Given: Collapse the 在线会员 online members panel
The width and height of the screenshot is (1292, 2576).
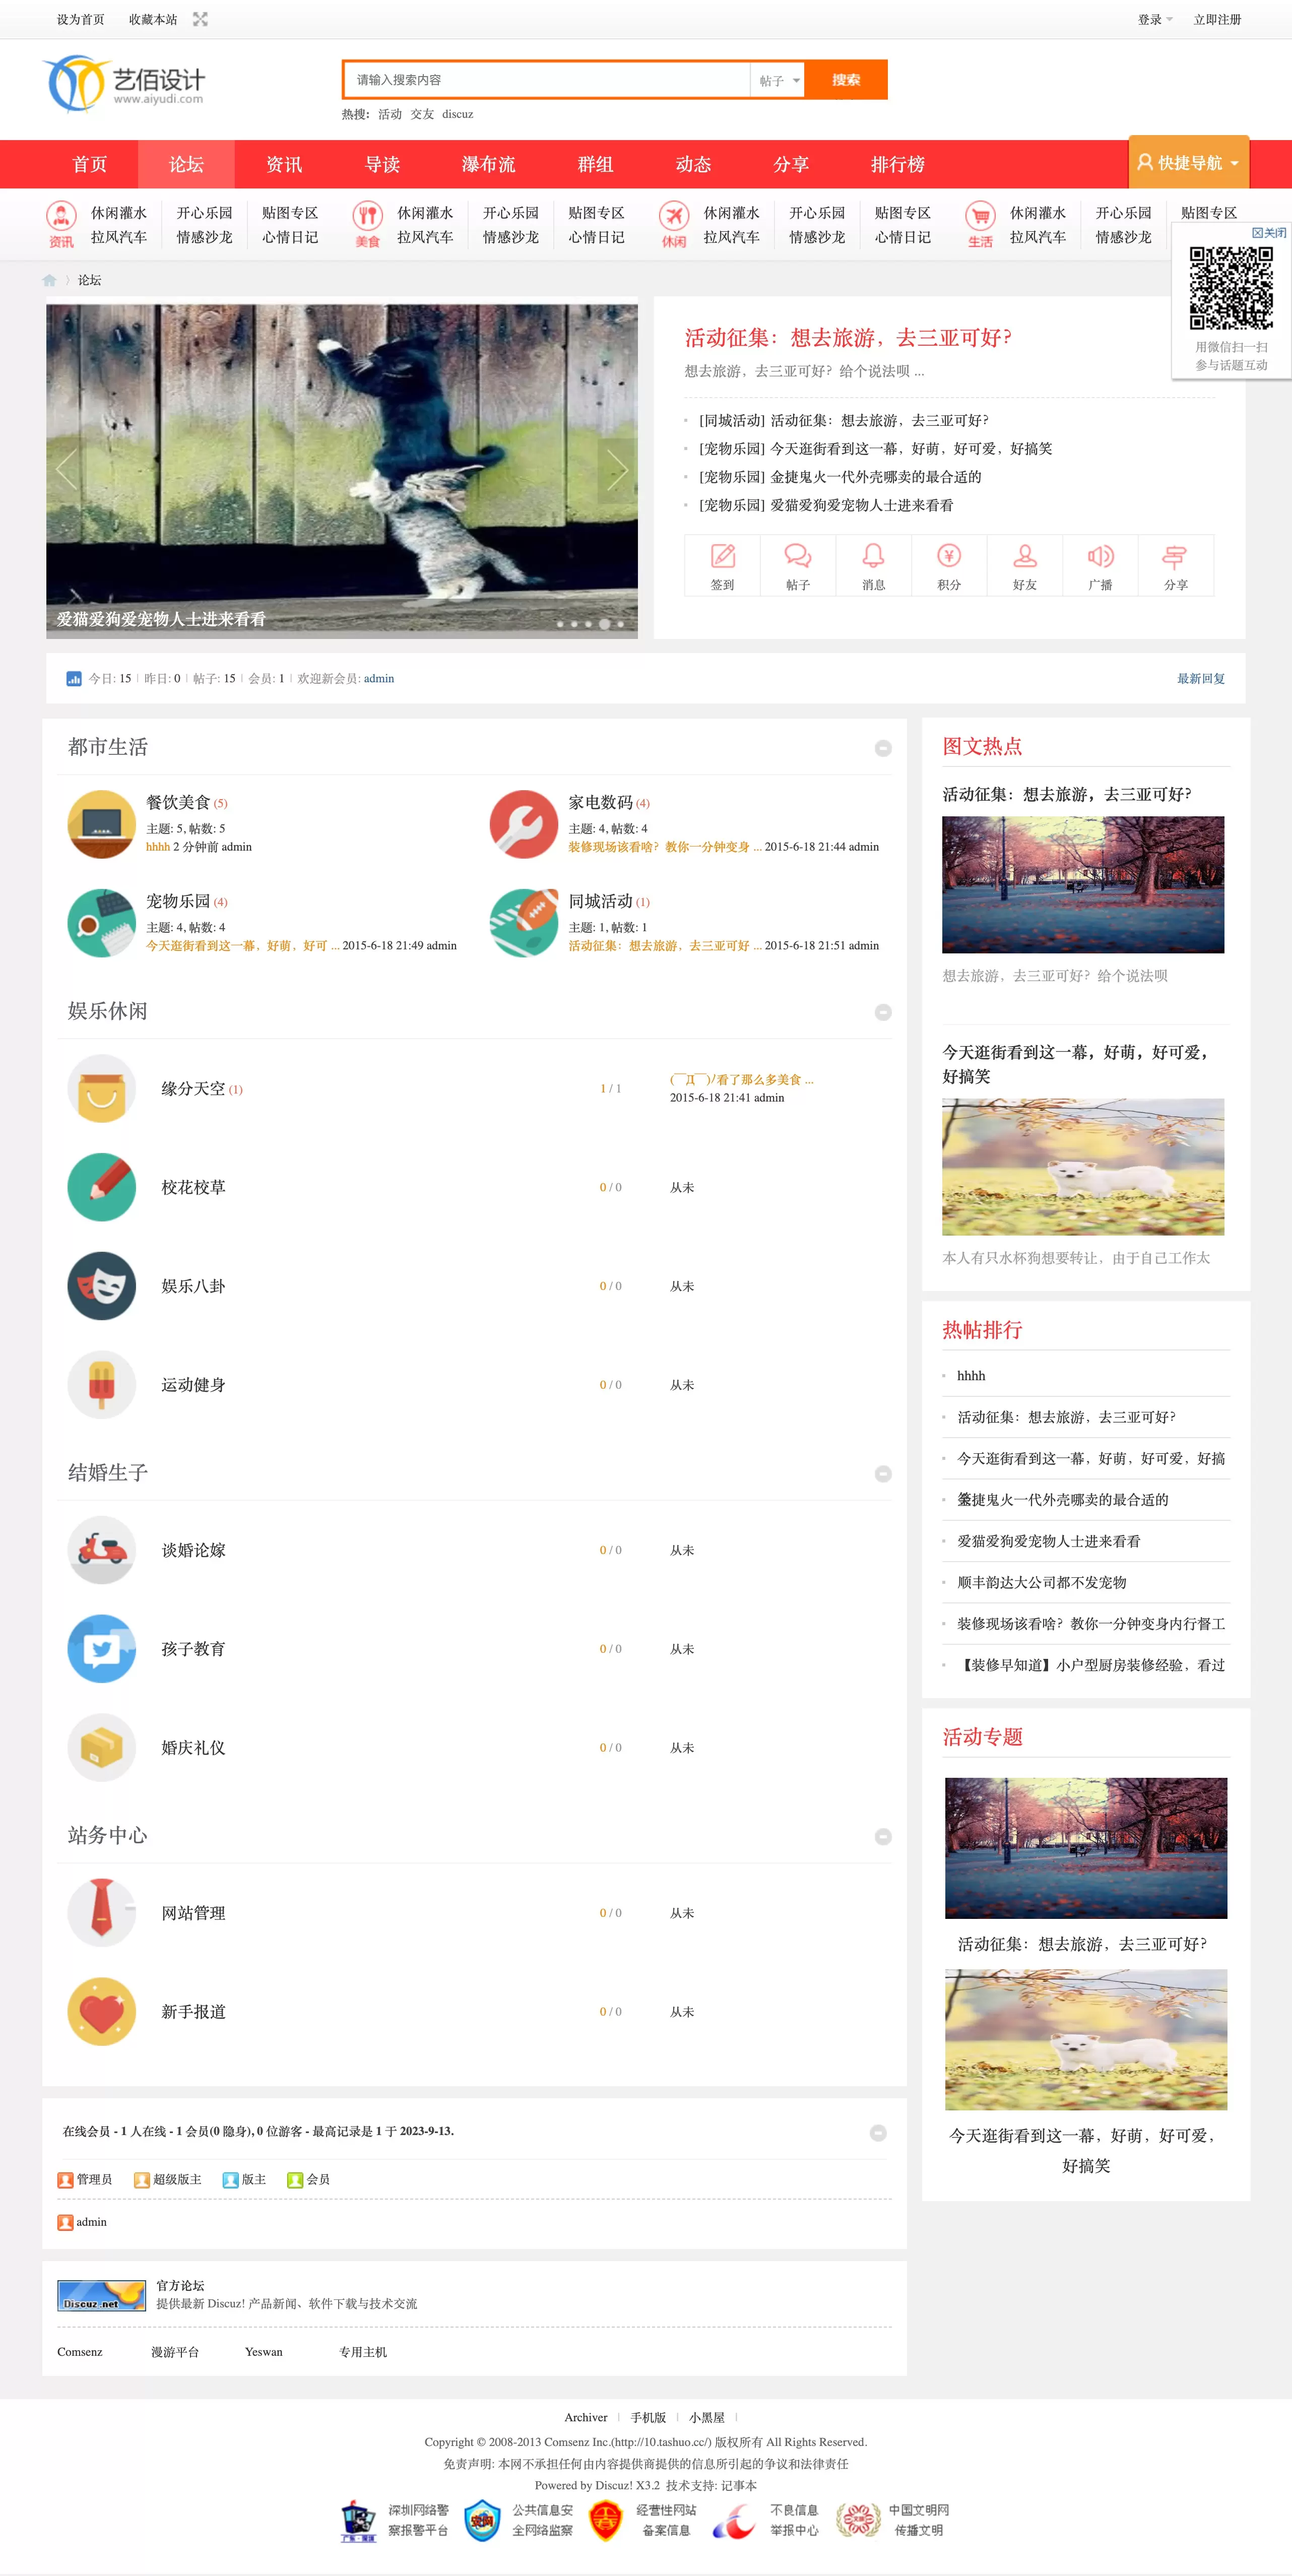Looking at the screenshot, I should tap(878, 2133).
